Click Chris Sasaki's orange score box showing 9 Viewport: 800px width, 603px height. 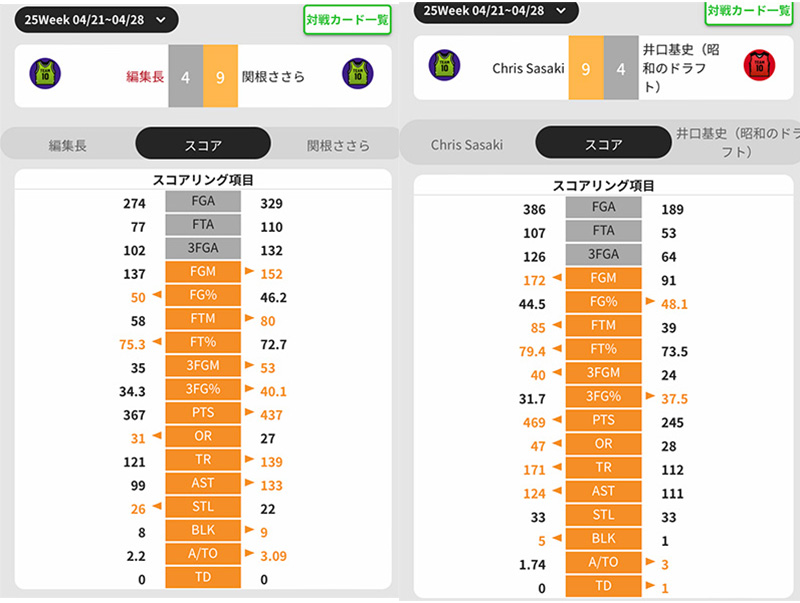585,68
